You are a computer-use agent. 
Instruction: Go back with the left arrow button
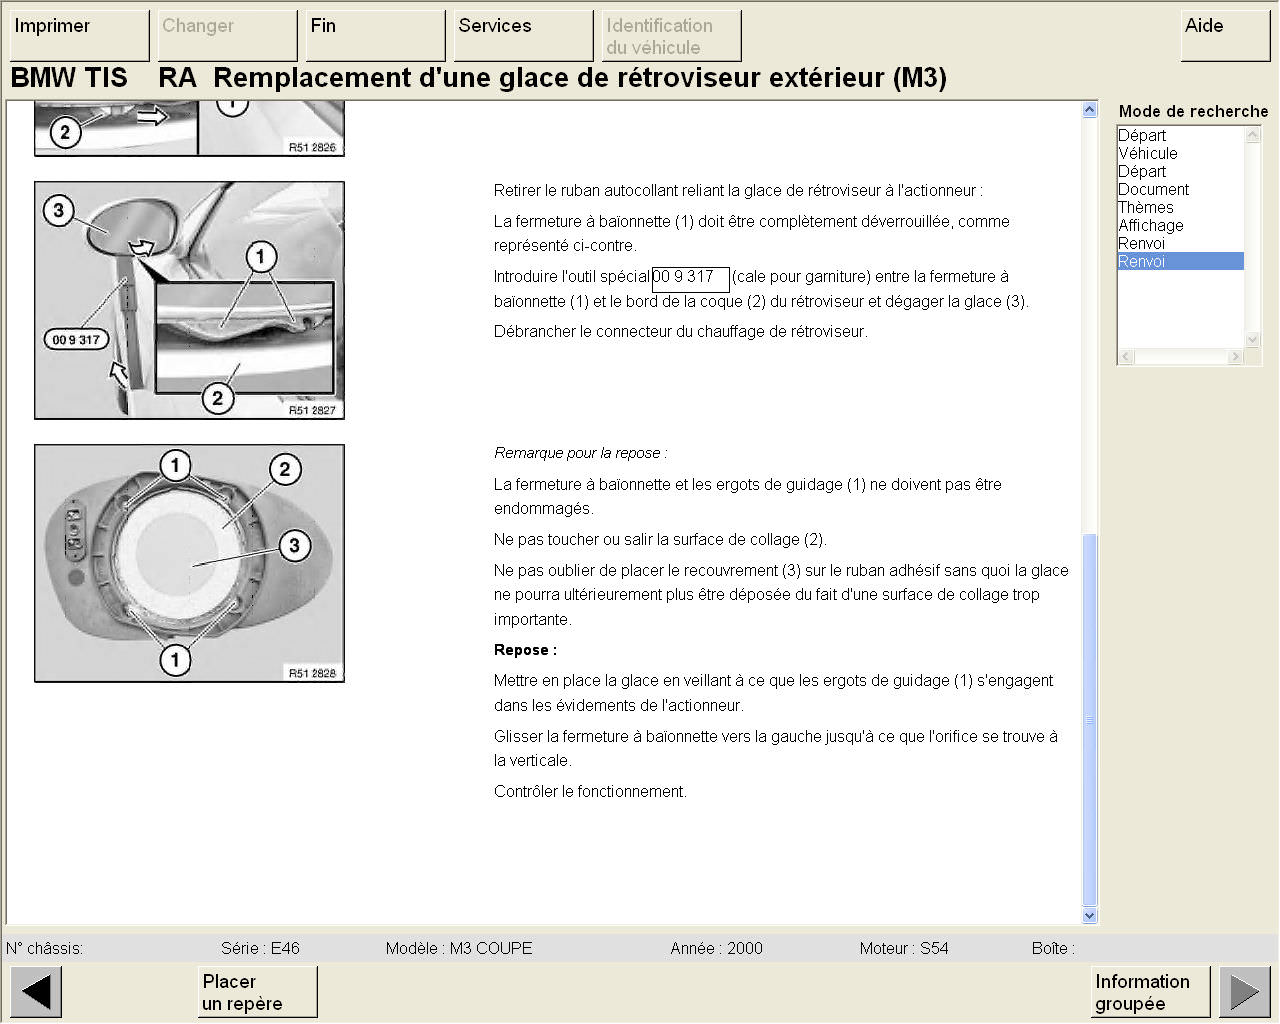pos(36,992)
